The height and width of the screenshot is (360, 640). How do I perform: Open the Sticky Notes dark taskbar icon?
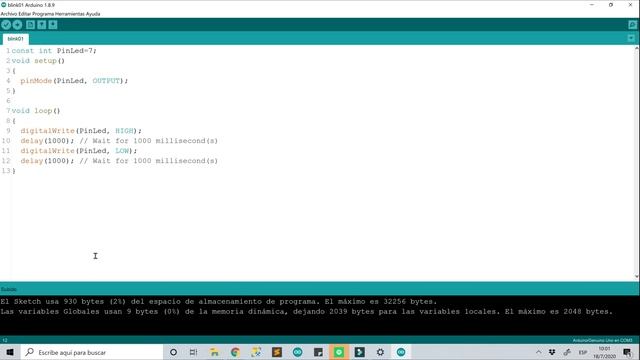click(x=318, y=352)
